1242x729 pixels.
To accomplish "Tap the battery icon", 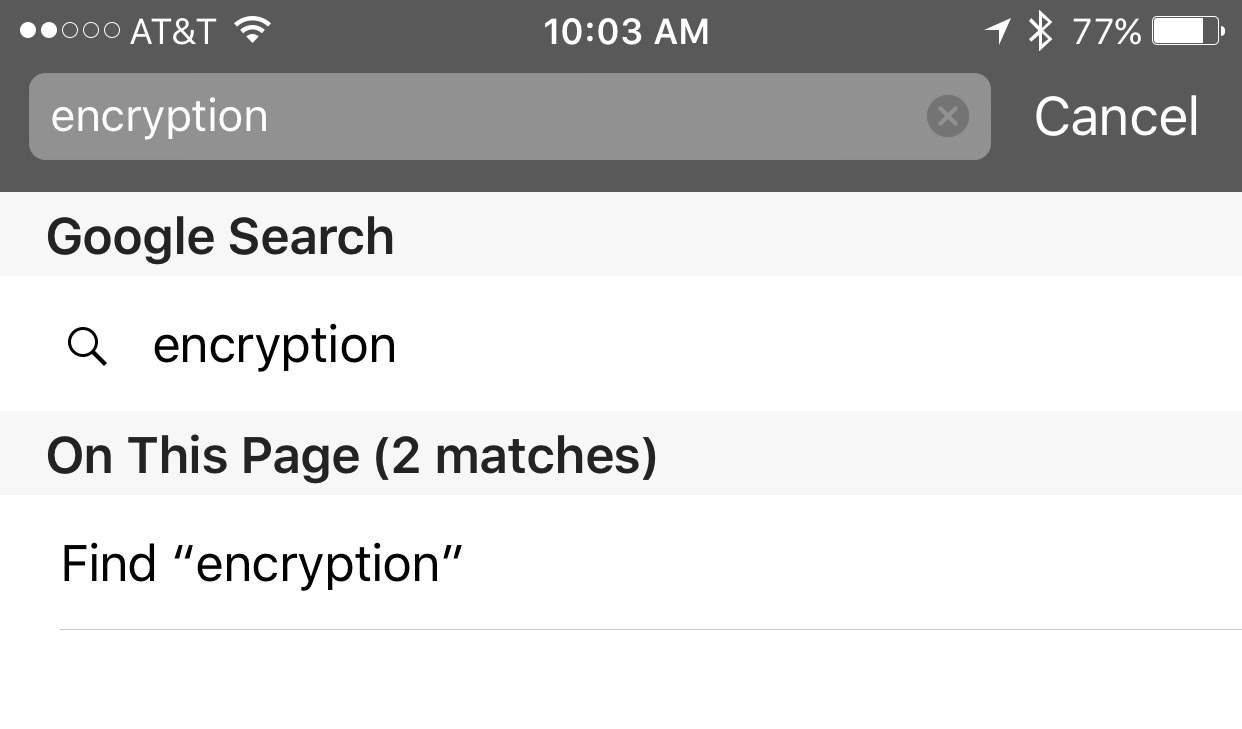I will 1188,31.
